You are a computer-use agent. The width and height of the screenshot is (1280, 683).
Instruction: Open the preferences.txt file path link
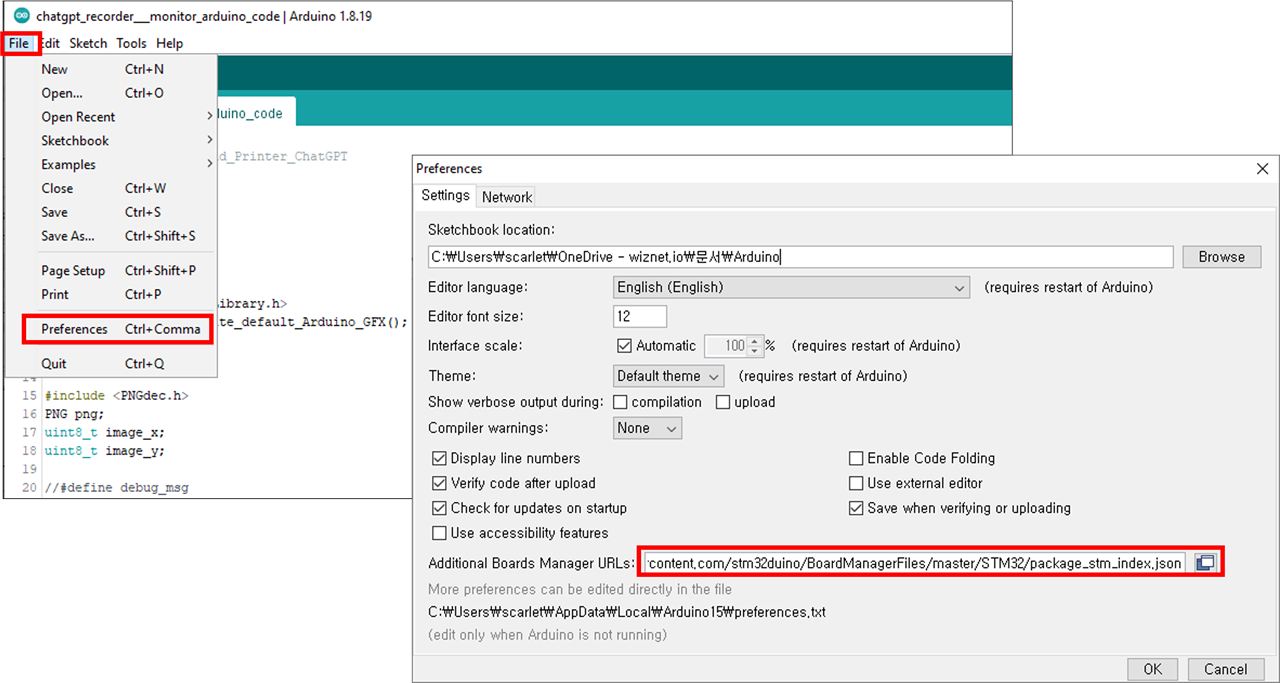tap(627, 612)
